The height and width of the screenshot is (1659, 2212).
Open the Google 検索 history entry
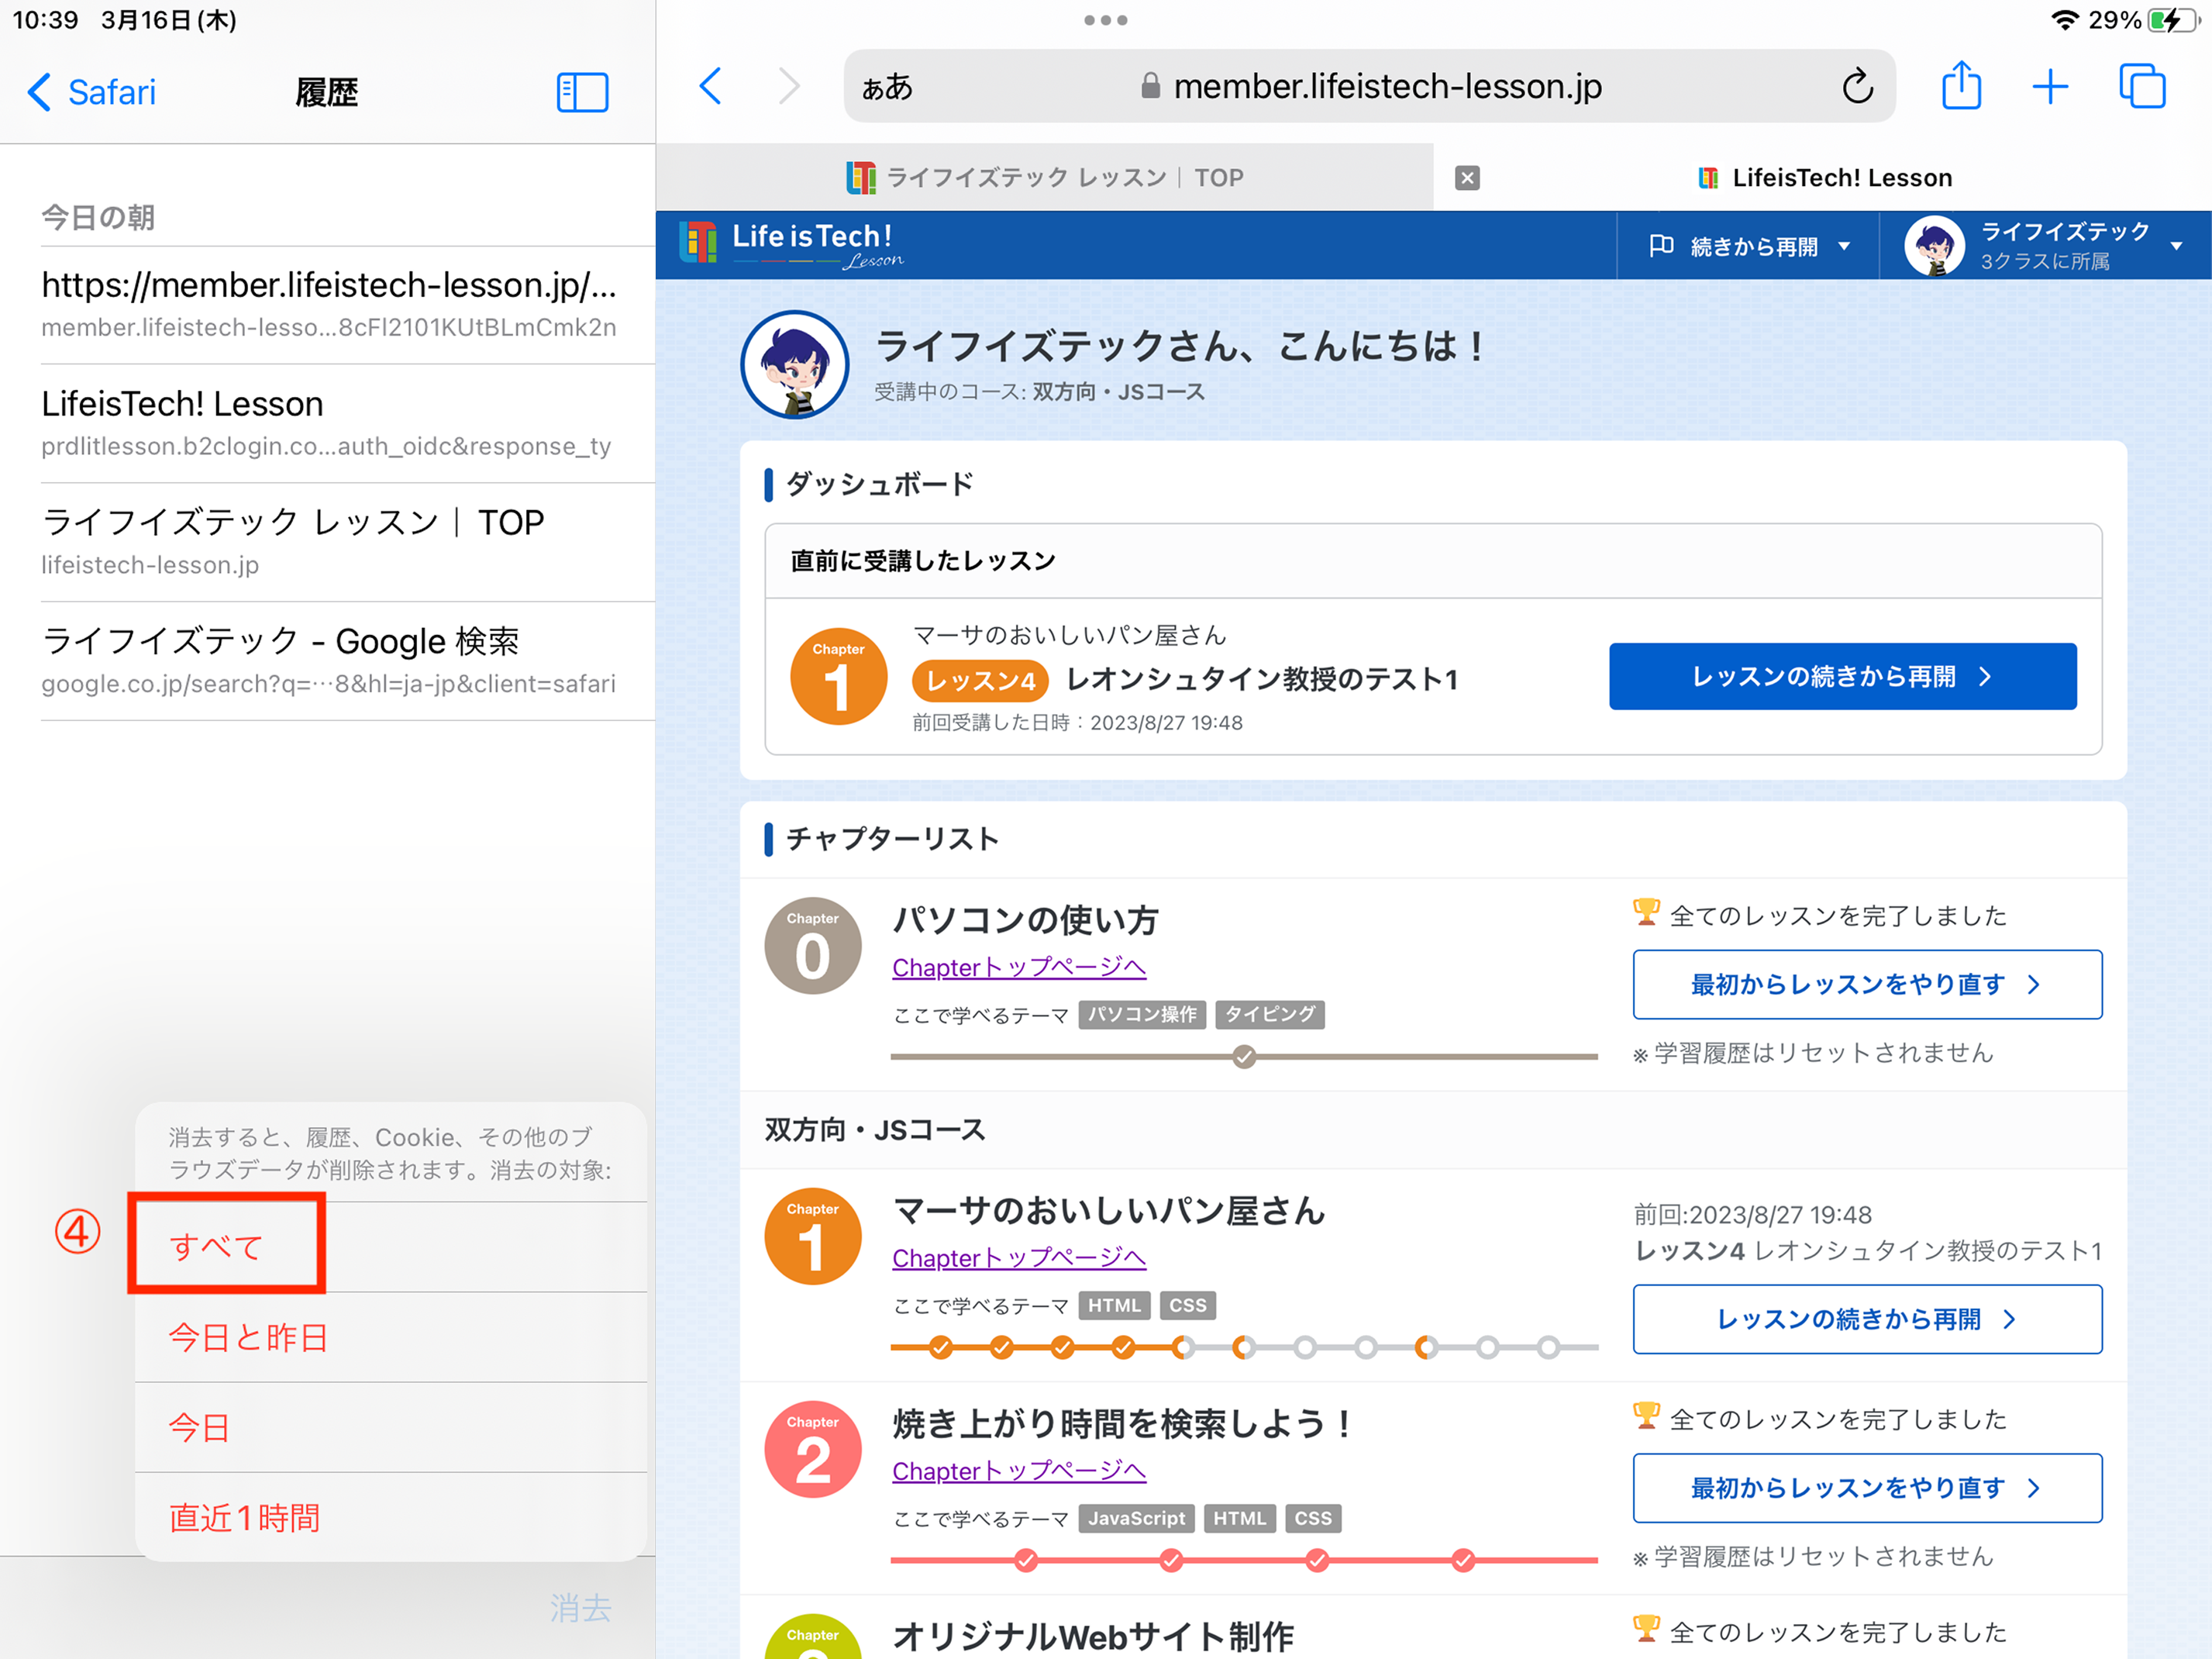347,661
